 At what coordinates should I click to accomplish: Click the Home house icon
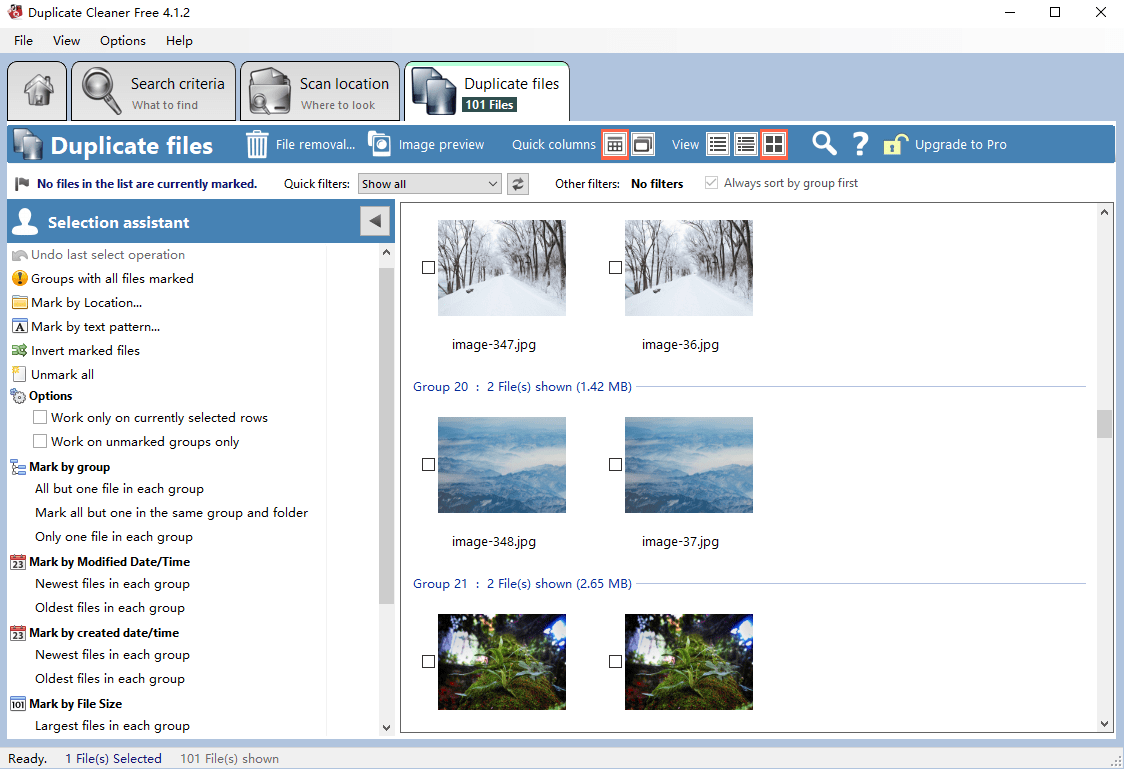pyautogui.click(x=36, y=90)
